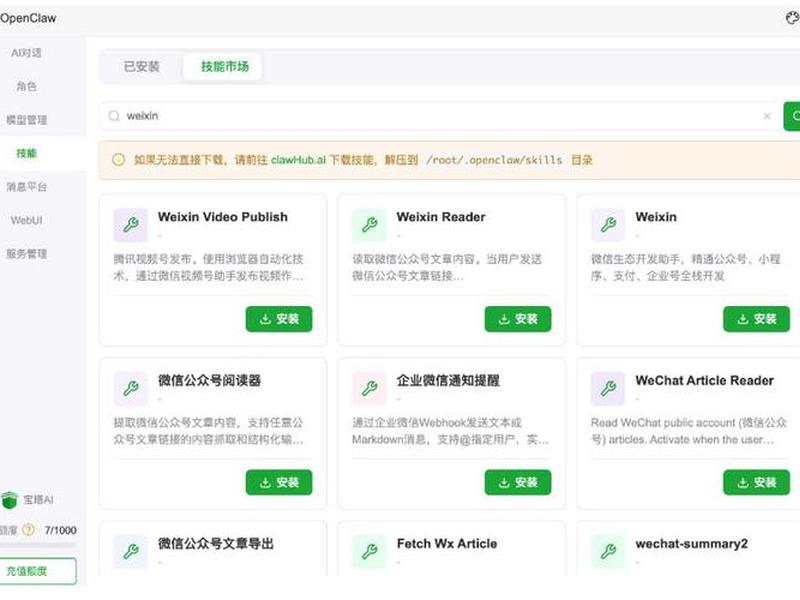Image resolution: width=800 pixels, height=600 pixels.
Task: Install the WeChat Article Reader skill
Action: point(756,482)
